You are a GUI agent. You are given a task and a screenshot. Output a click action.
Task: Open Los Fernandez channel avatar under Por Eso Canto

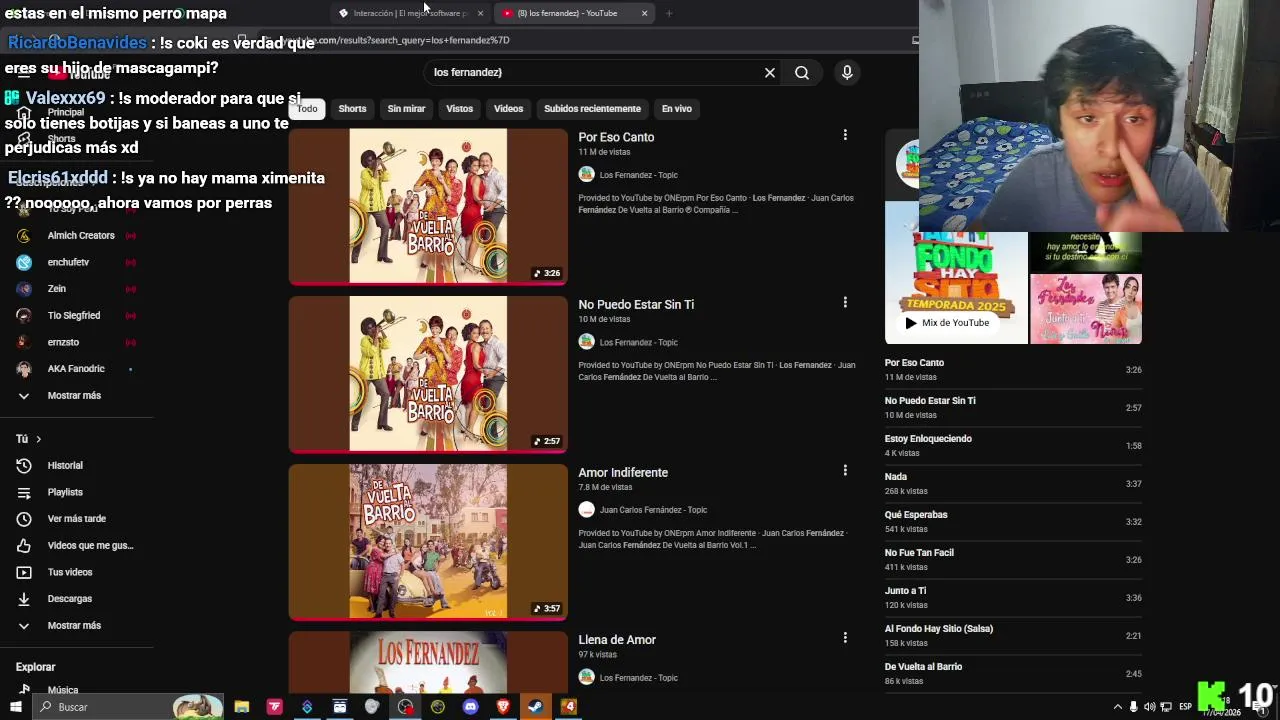586,174
